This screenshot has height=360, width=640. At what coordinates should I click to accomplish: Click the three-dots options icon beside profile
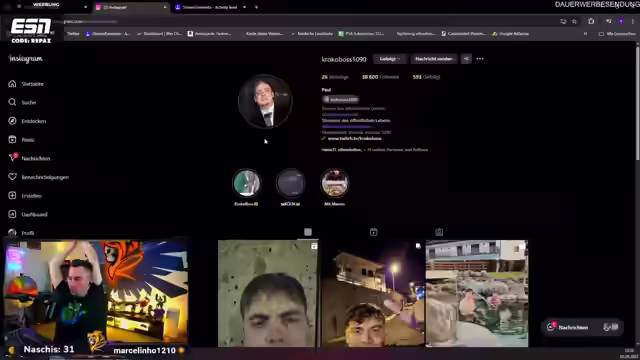pos(480,59)
